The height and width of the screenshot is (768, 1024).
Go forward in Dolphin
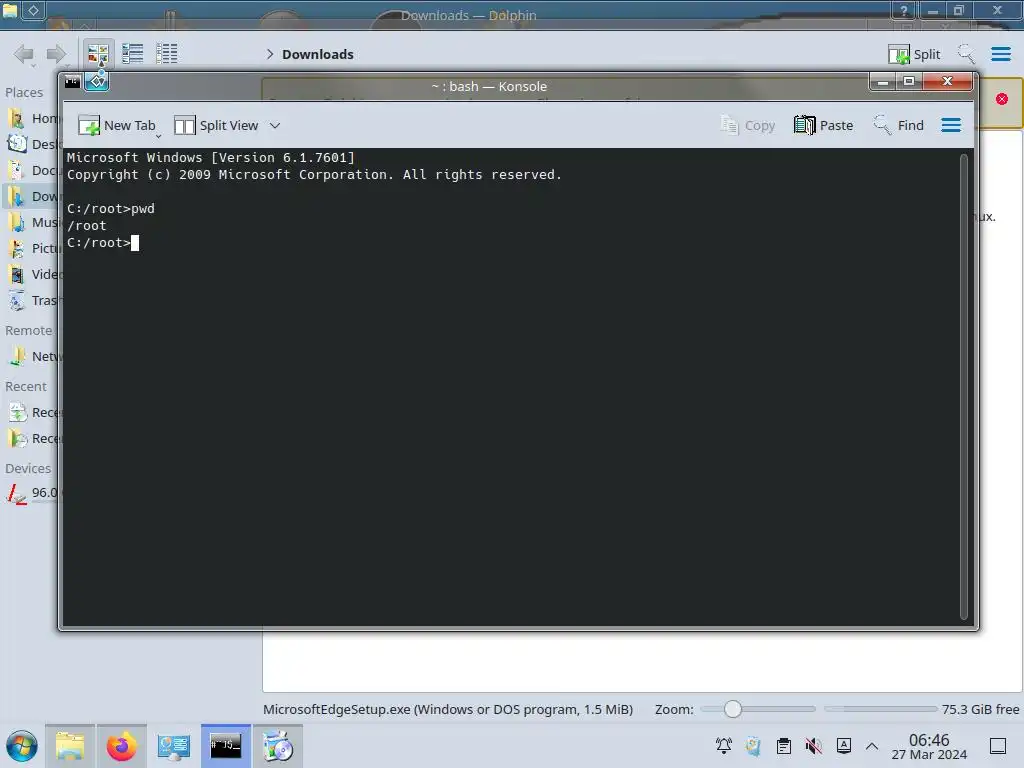(x=57, y=54)
